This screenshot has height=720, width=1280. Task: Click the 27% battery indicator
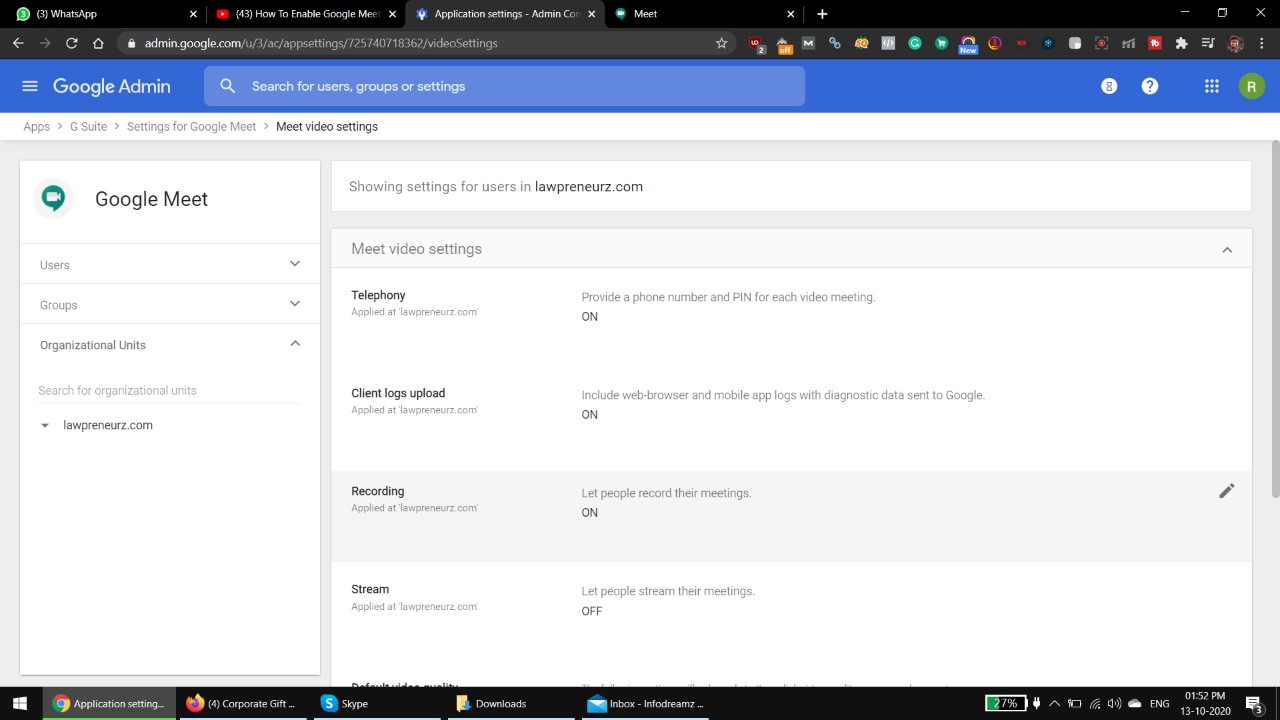pos(1005,704)
